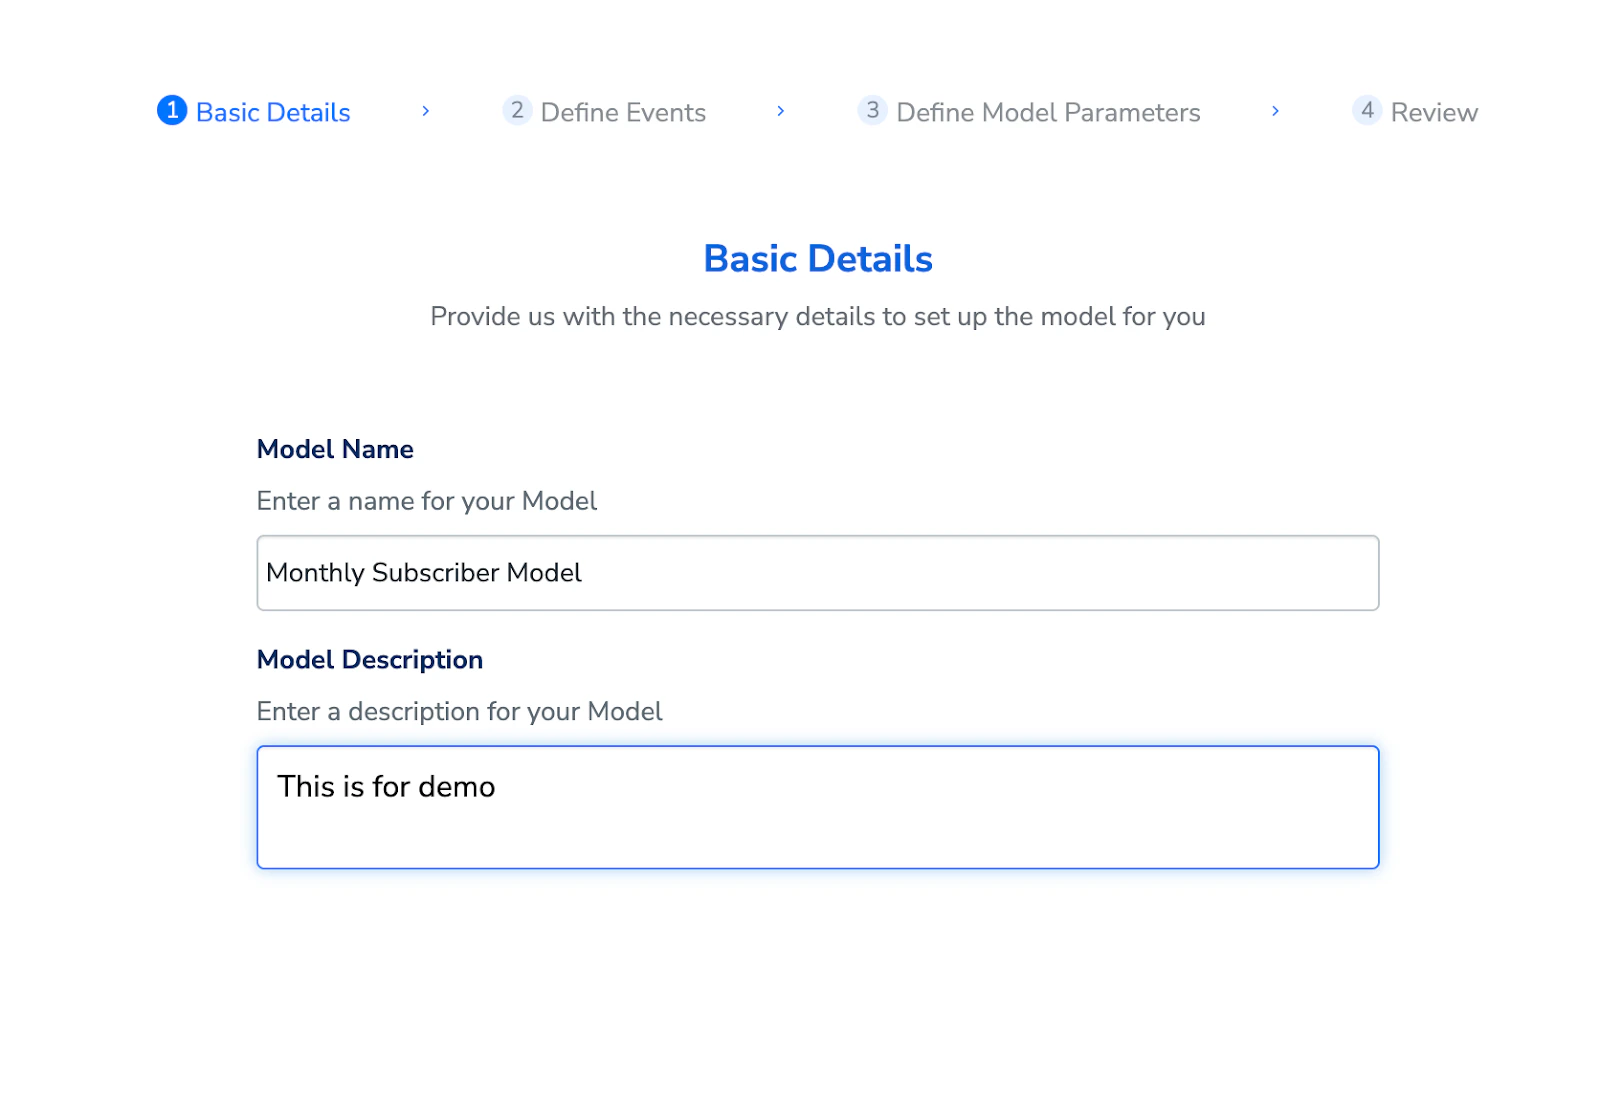Open the Basic Details step
This screenshot has width=1600, height=1100.
[273, 112]
